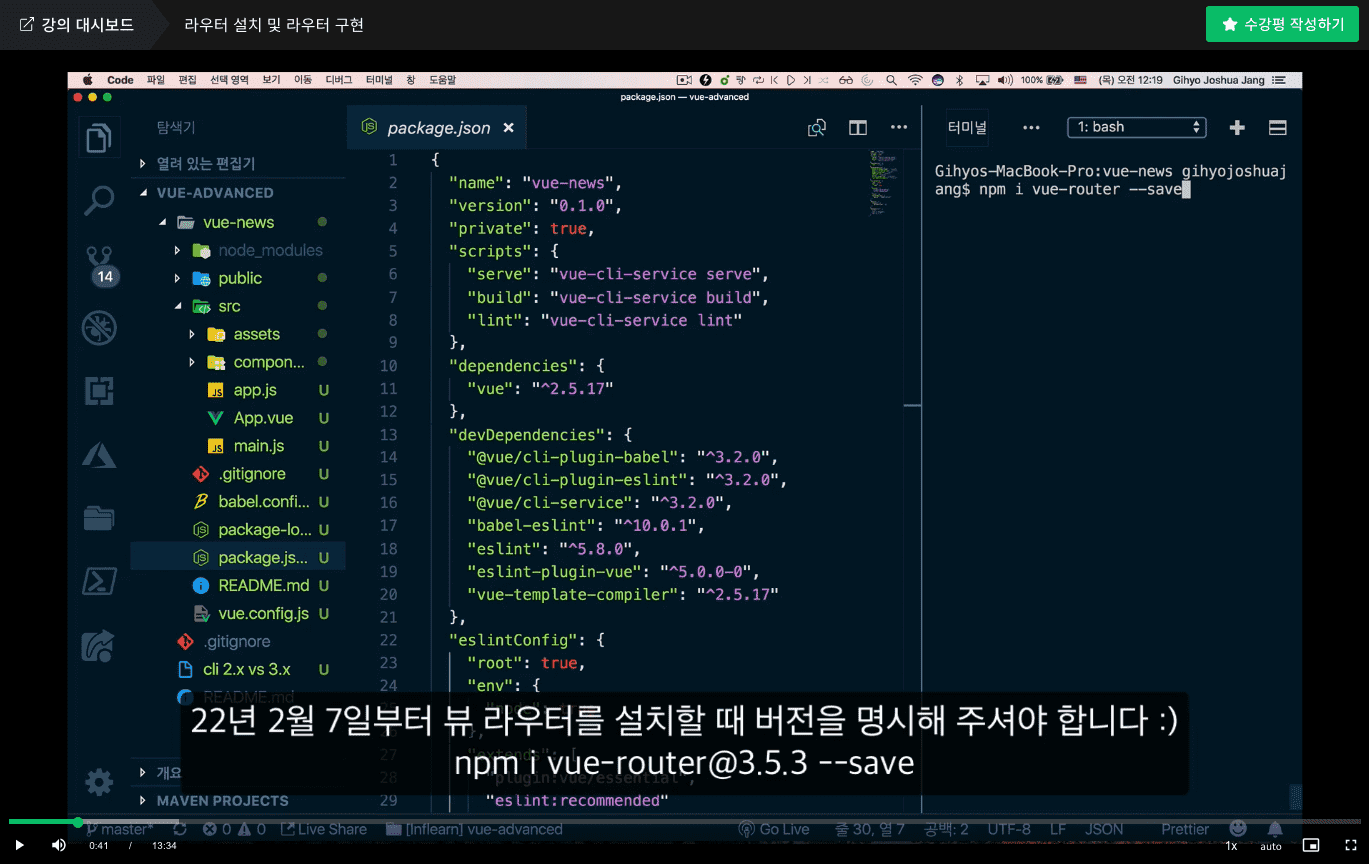
Task: Open README.md under vue-news
Action: [264, 585]
